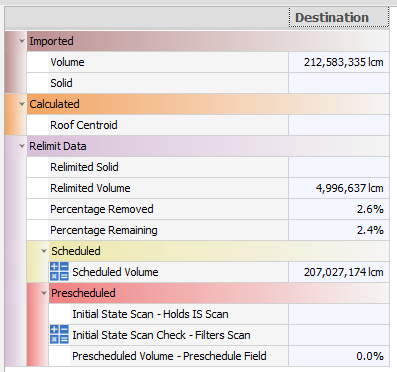
Task: Click the 207,027,174 lcm scheduled volume value
Action: (x=343, y=272)
